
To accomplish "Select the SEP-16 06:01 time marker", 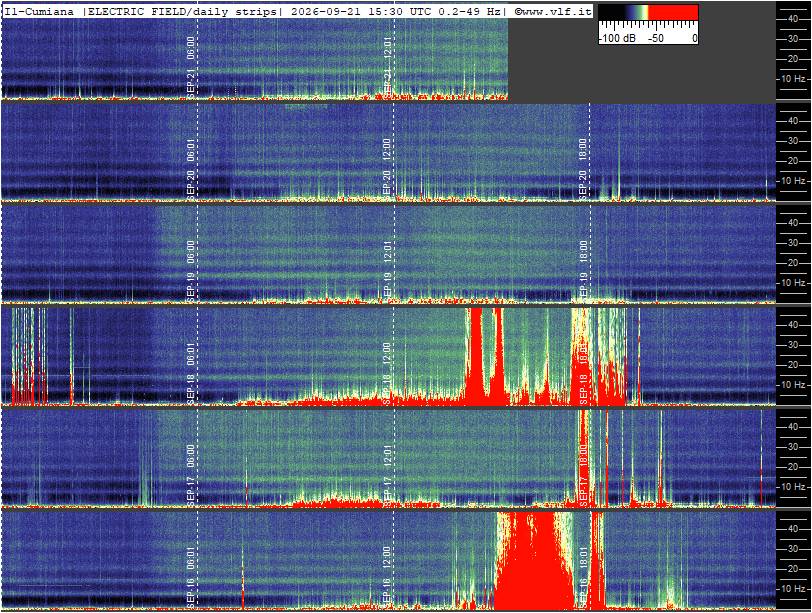I will click(191, 577).
